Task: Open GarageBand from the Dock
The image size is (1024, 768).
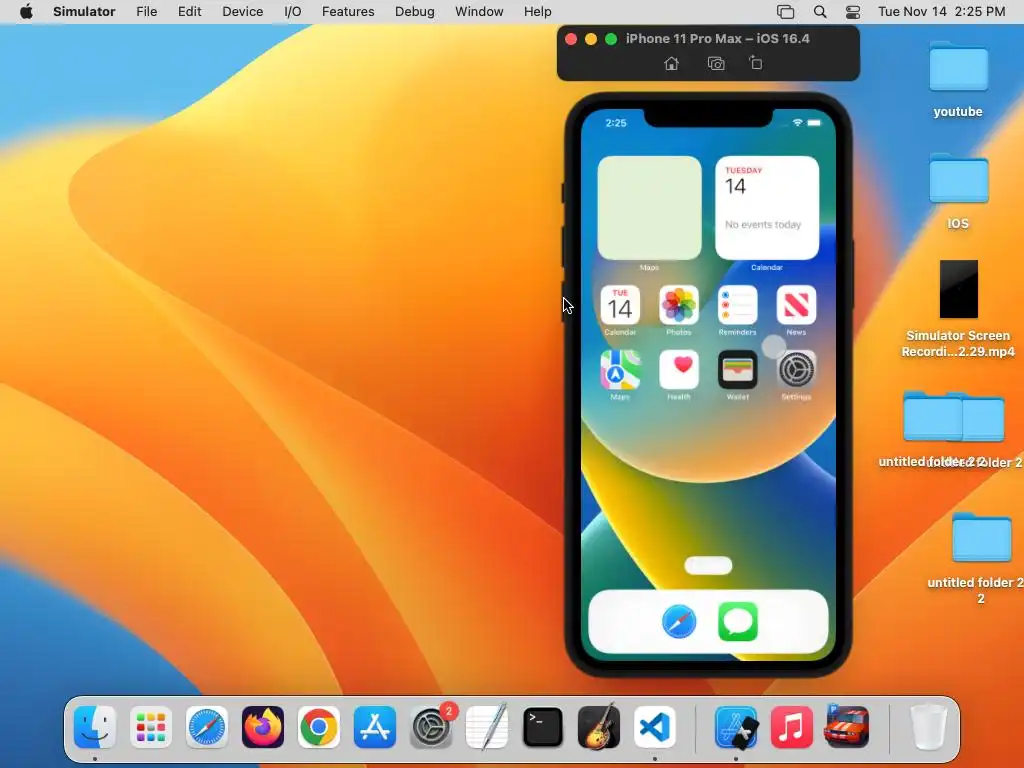Action: tap(599, 727)
